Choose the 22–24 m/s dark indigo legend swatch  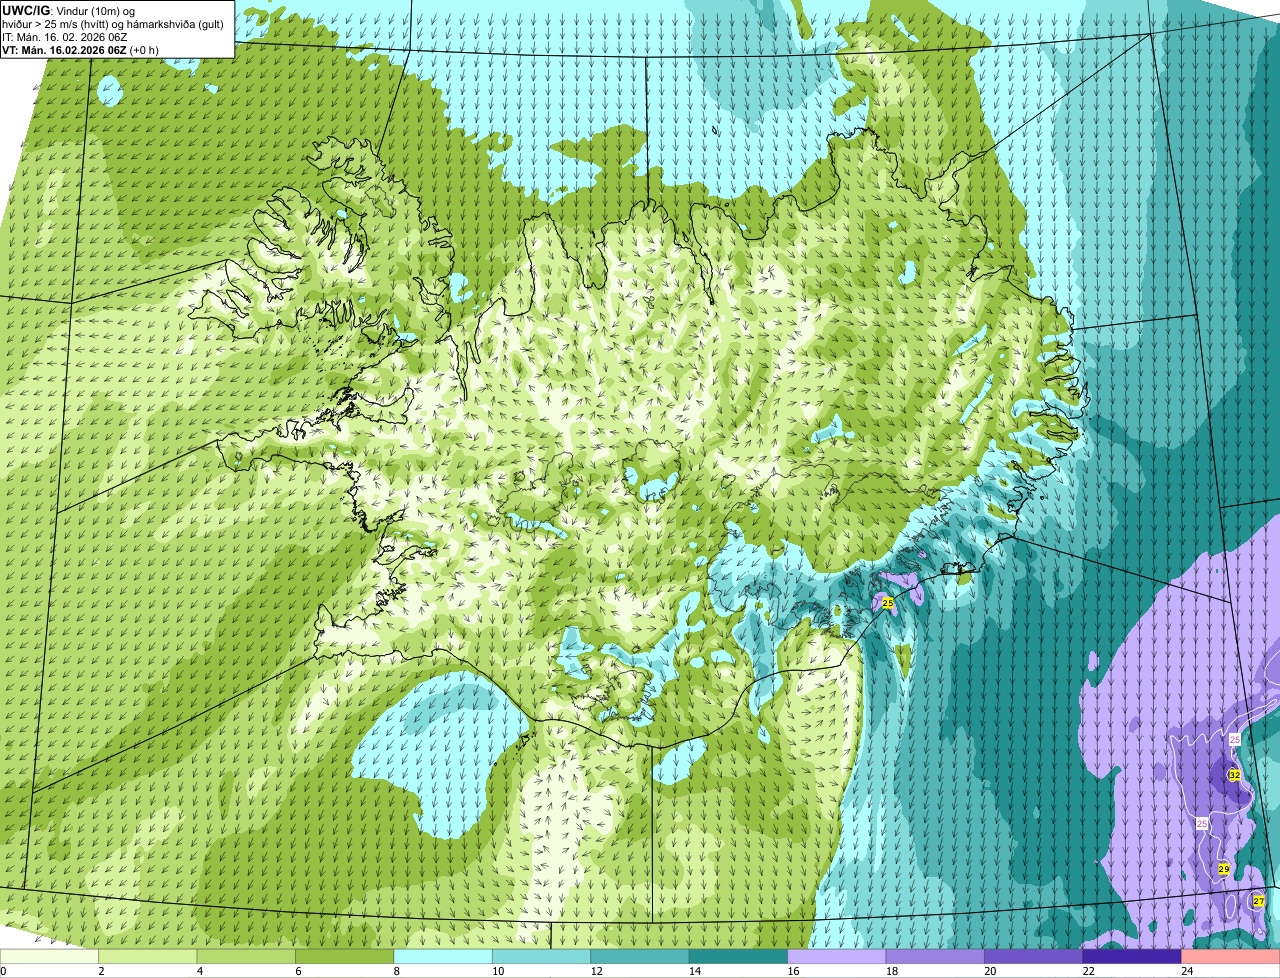pyautogui.click(x=1132, y=956)
